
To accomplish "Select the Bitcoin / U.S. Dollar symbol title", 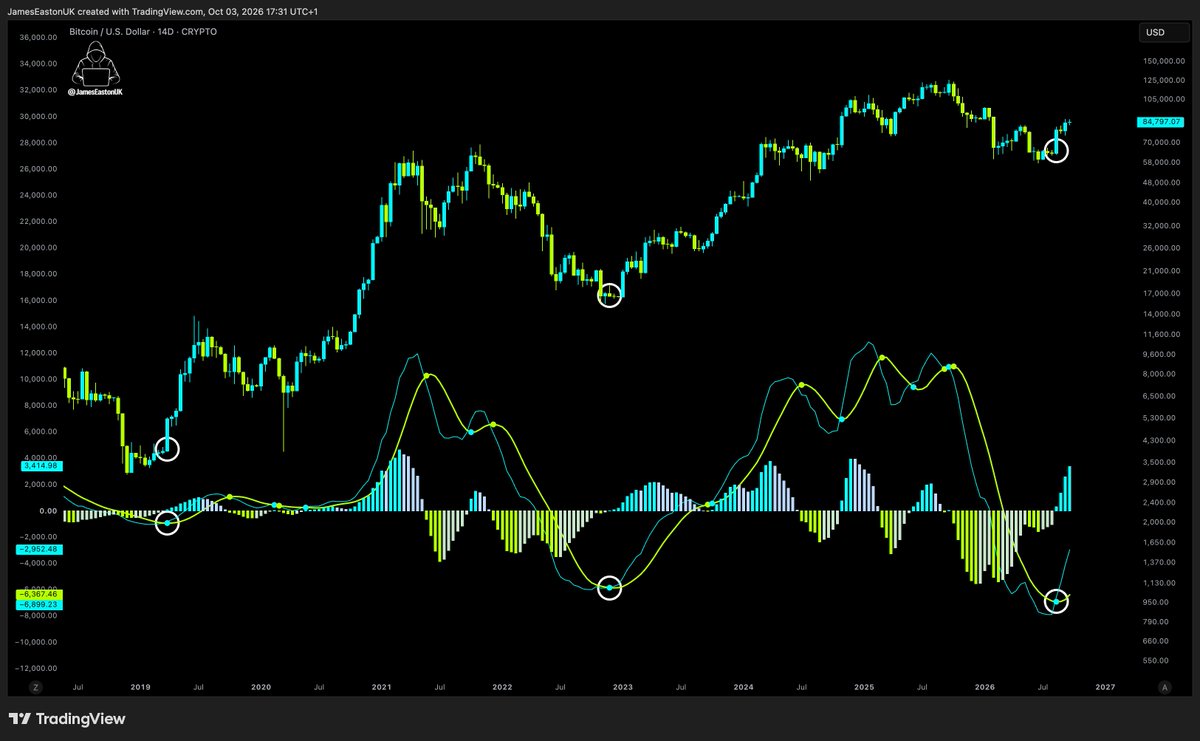I will [x=111, y=32].
